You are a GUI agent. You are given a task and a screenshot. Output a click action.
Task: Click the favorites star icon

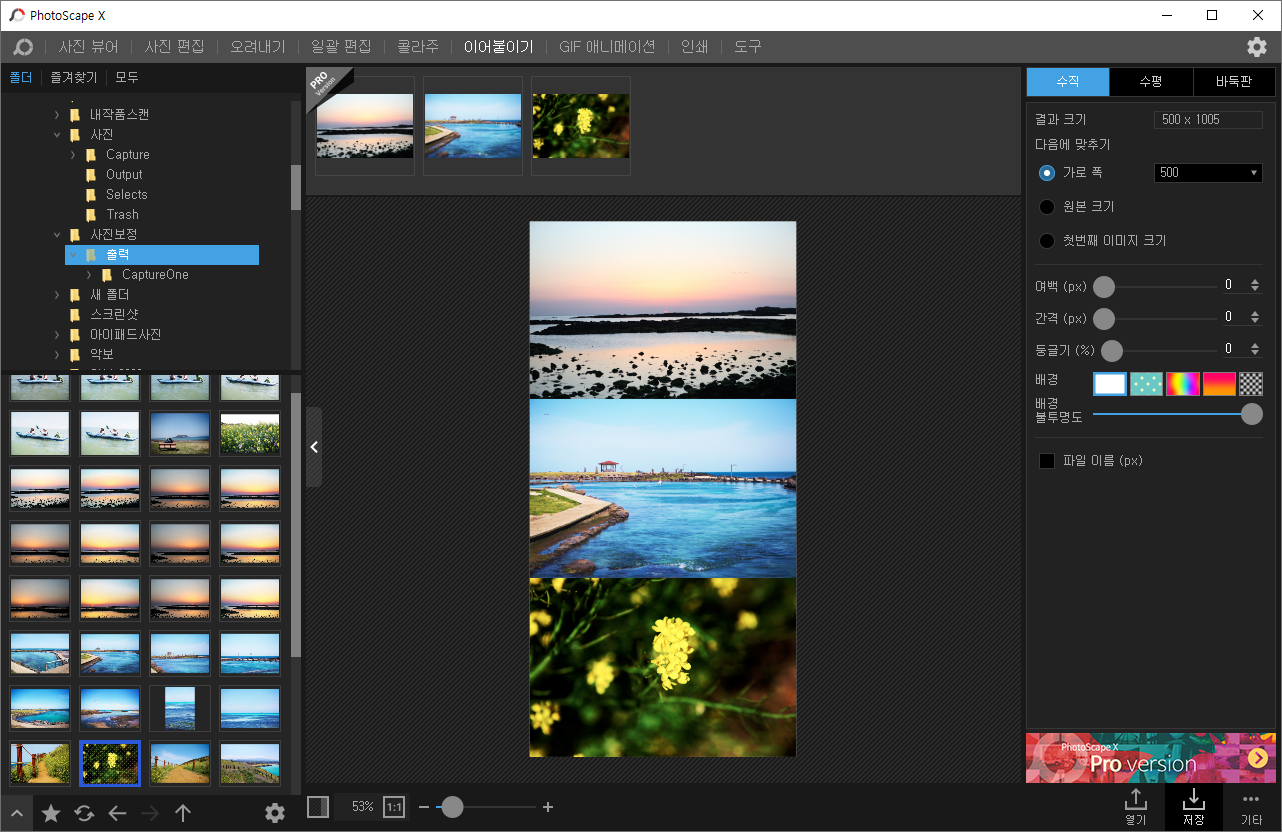coord(51,813)
